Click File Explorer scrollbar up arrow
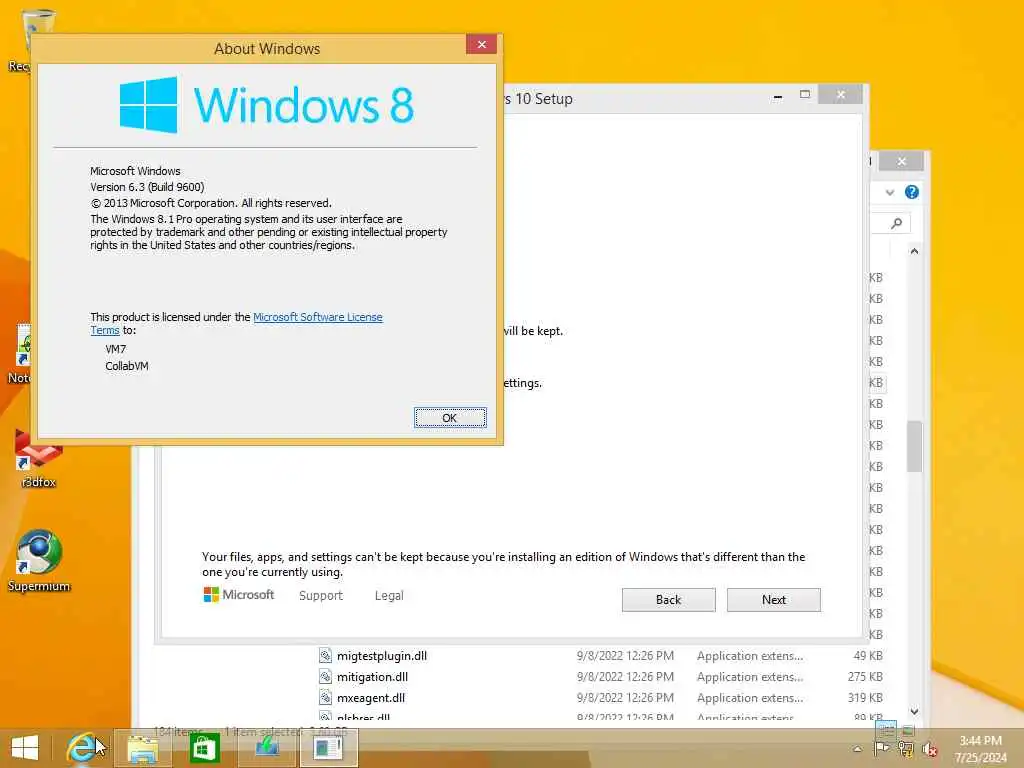1024x768 pixels. click(914, 251)
